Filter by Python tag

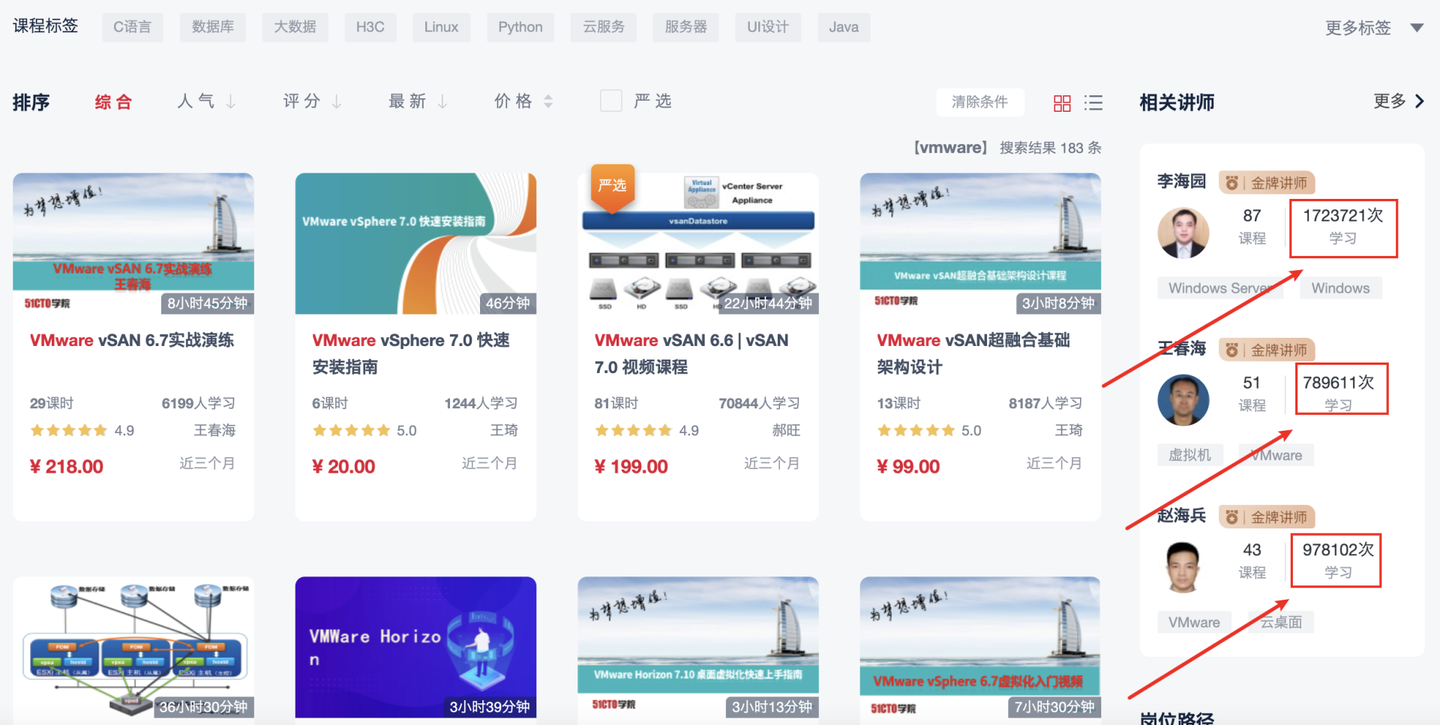(x=521, y=27)
